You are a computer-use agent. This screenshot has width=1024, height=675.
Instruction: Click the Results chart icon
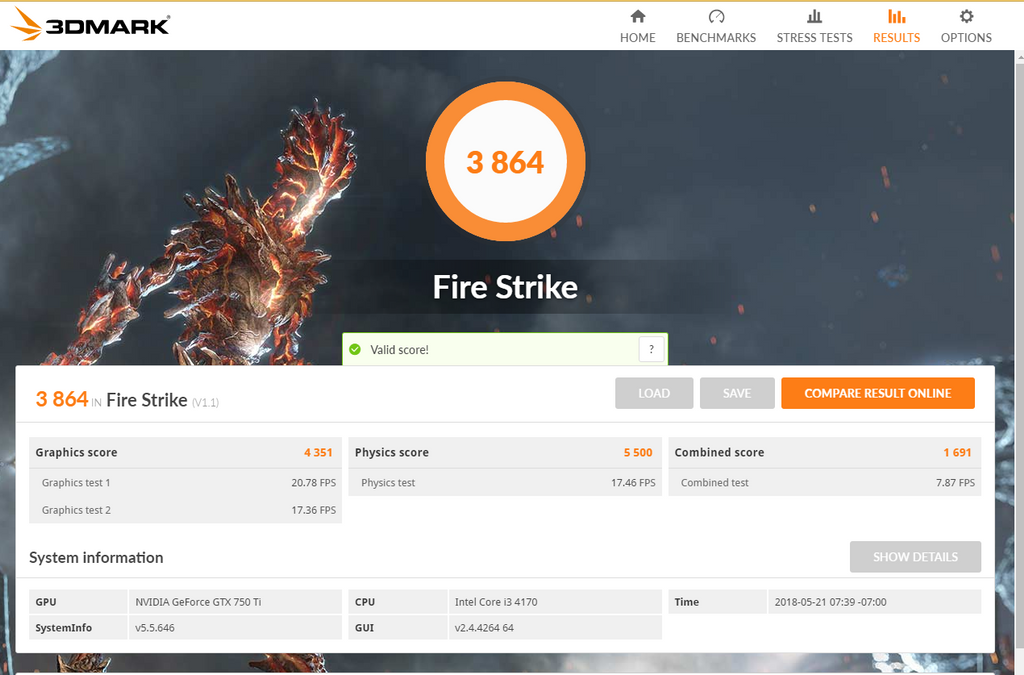(896, 16)
